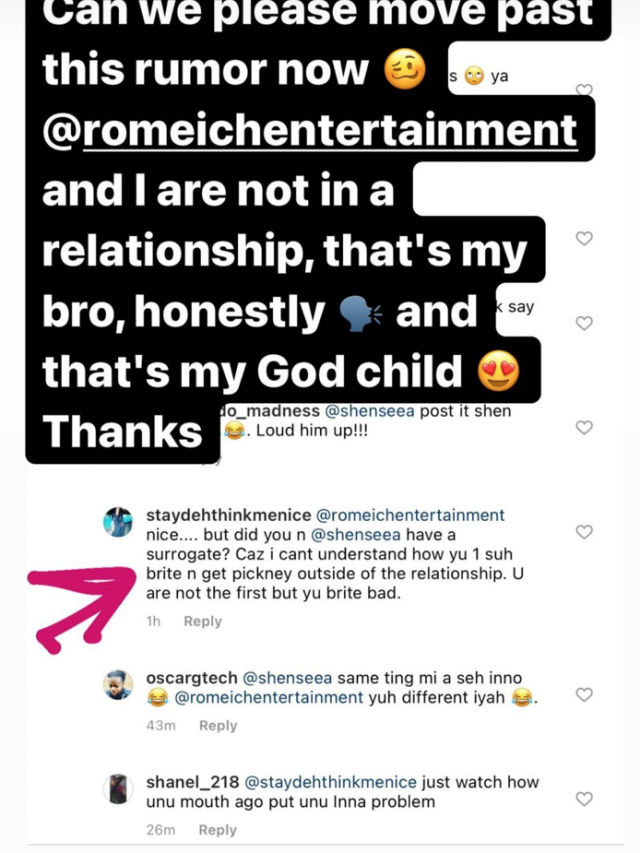640x853 pixels.
Task: Reply to staydehthinkmenice's surrogate comment
Action: tap(202, 621)
